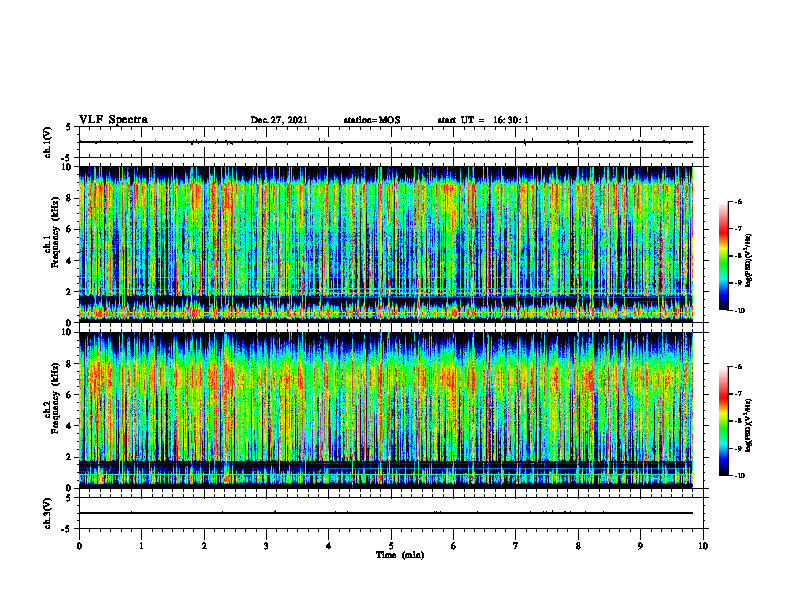The height and width of the screenshot is (612, 792).
Task: Click the ch.1 color bar log(PSD) label
Action: tap(749, 260)
